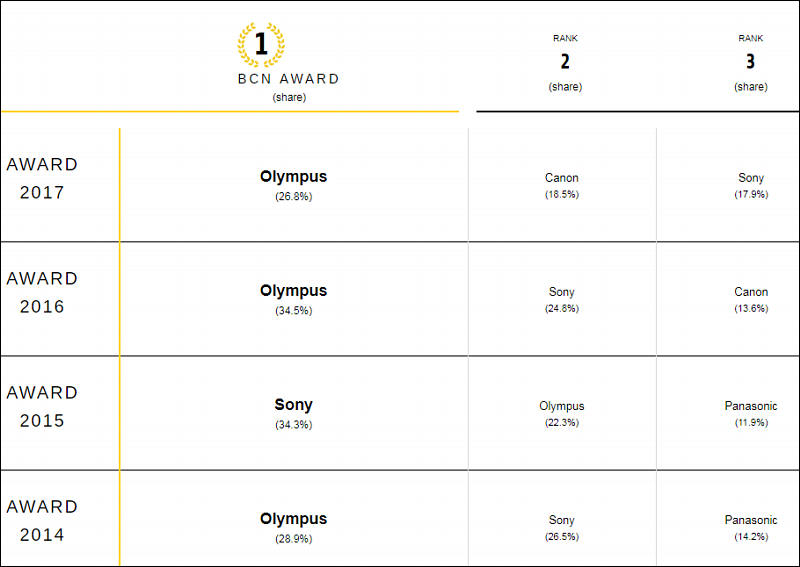The width and height of the screenshot is (800, 567).
Task: Select the AWARD 2017 row label
Action: click(42, 178)
